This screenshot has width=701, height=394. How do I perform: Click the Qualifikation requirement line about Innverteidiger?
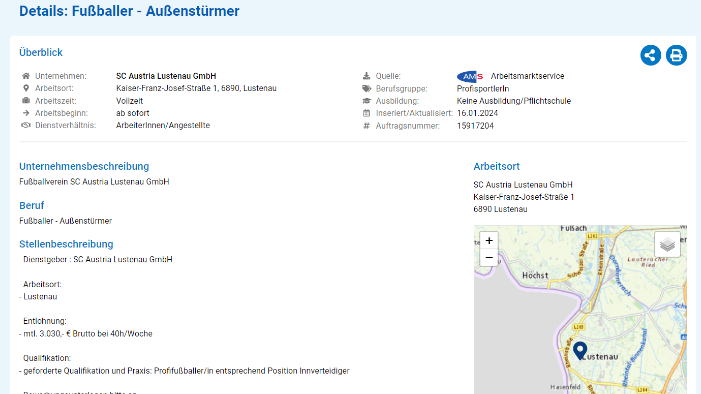184,371
